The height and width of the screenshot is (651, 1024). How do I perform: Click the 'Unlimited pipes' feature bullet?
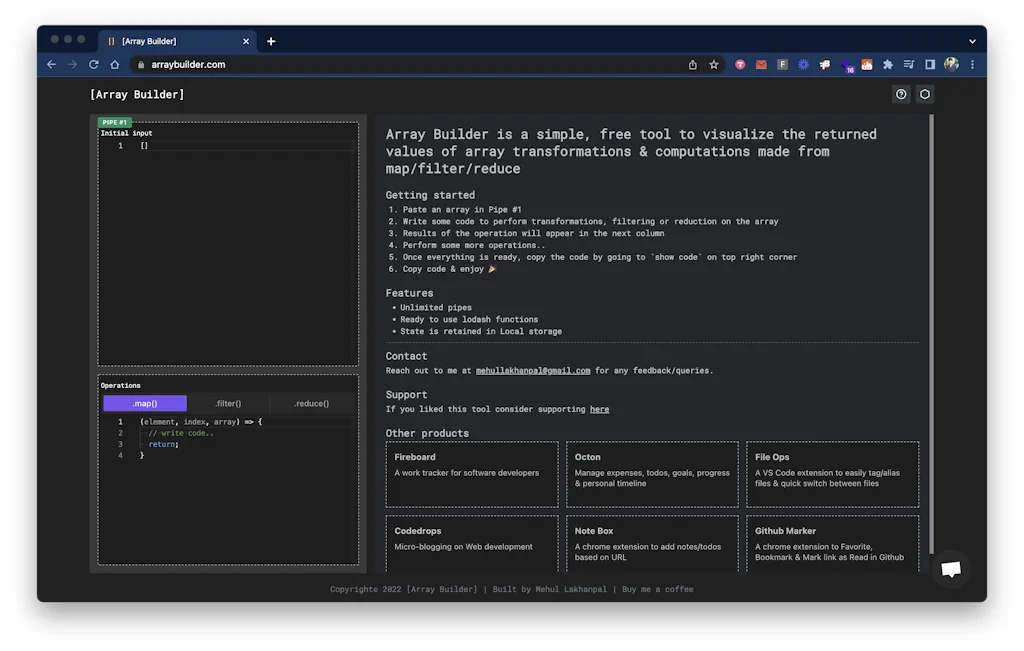click(436, 308)
